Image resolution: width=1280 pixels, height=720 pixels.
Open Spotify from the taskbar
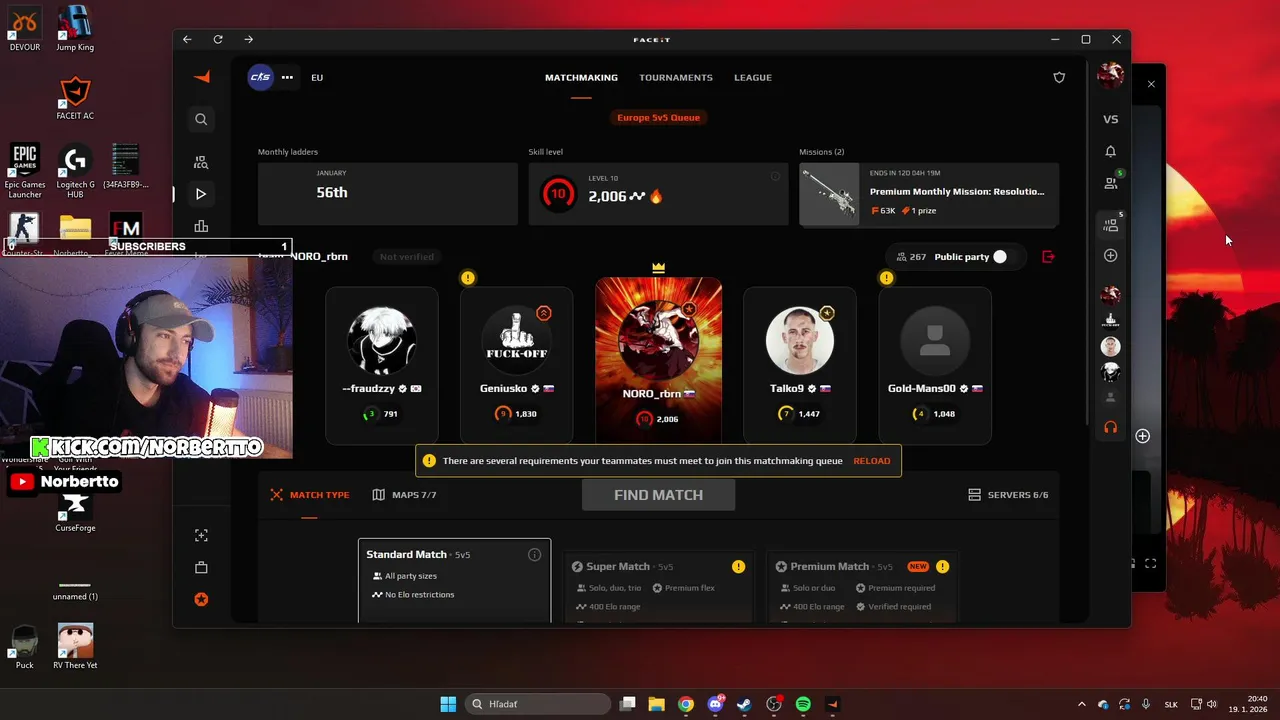point(803,704)
